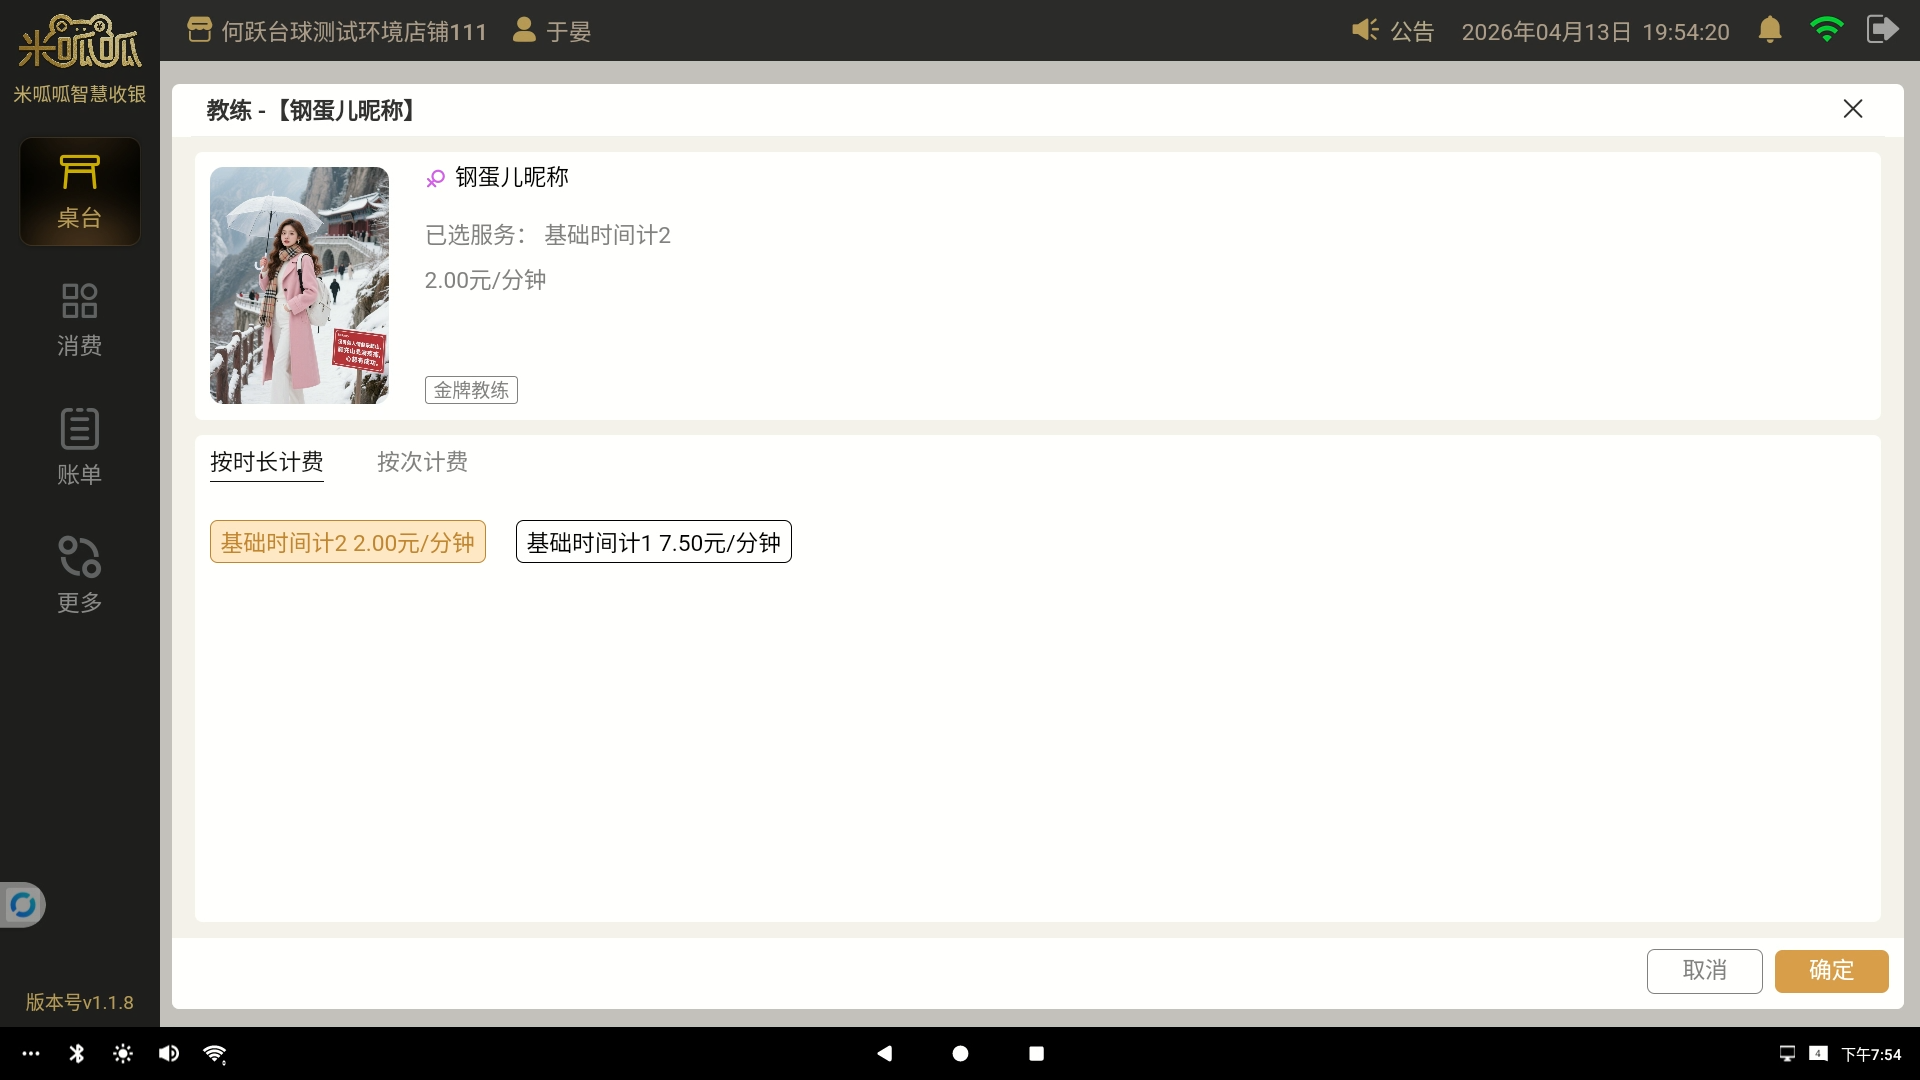This screenshot has height=1080, width=1920.
Task: Click the Wi-Fi status icon in top bar
Action: click(x=1826, y=30)
